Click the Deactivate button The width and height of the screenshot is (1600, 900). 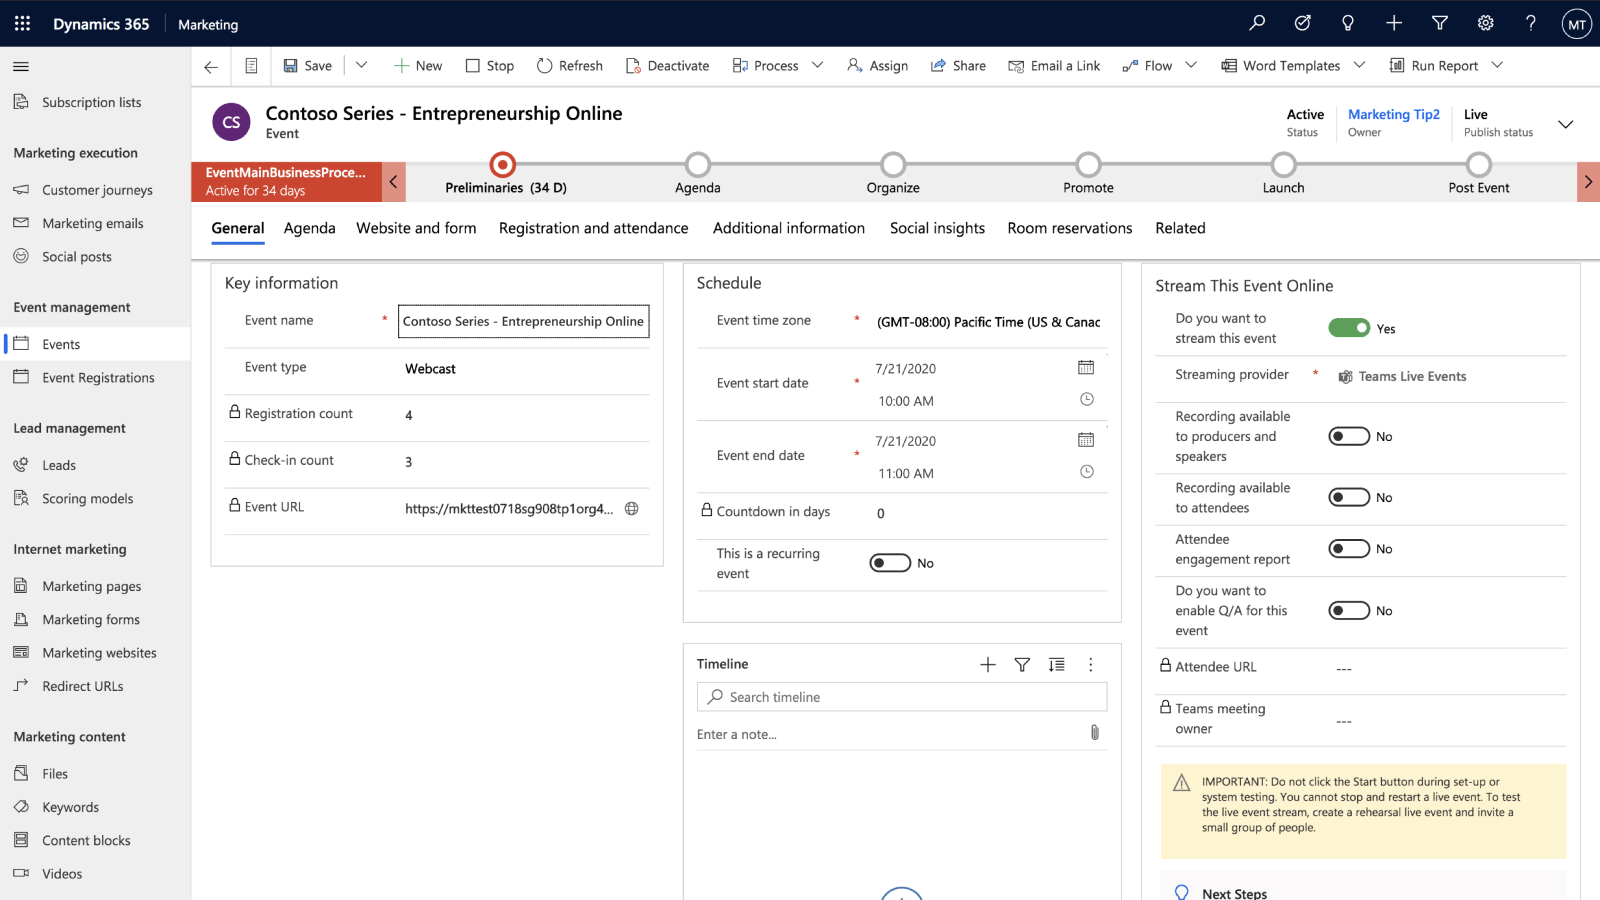coord(667,66)
